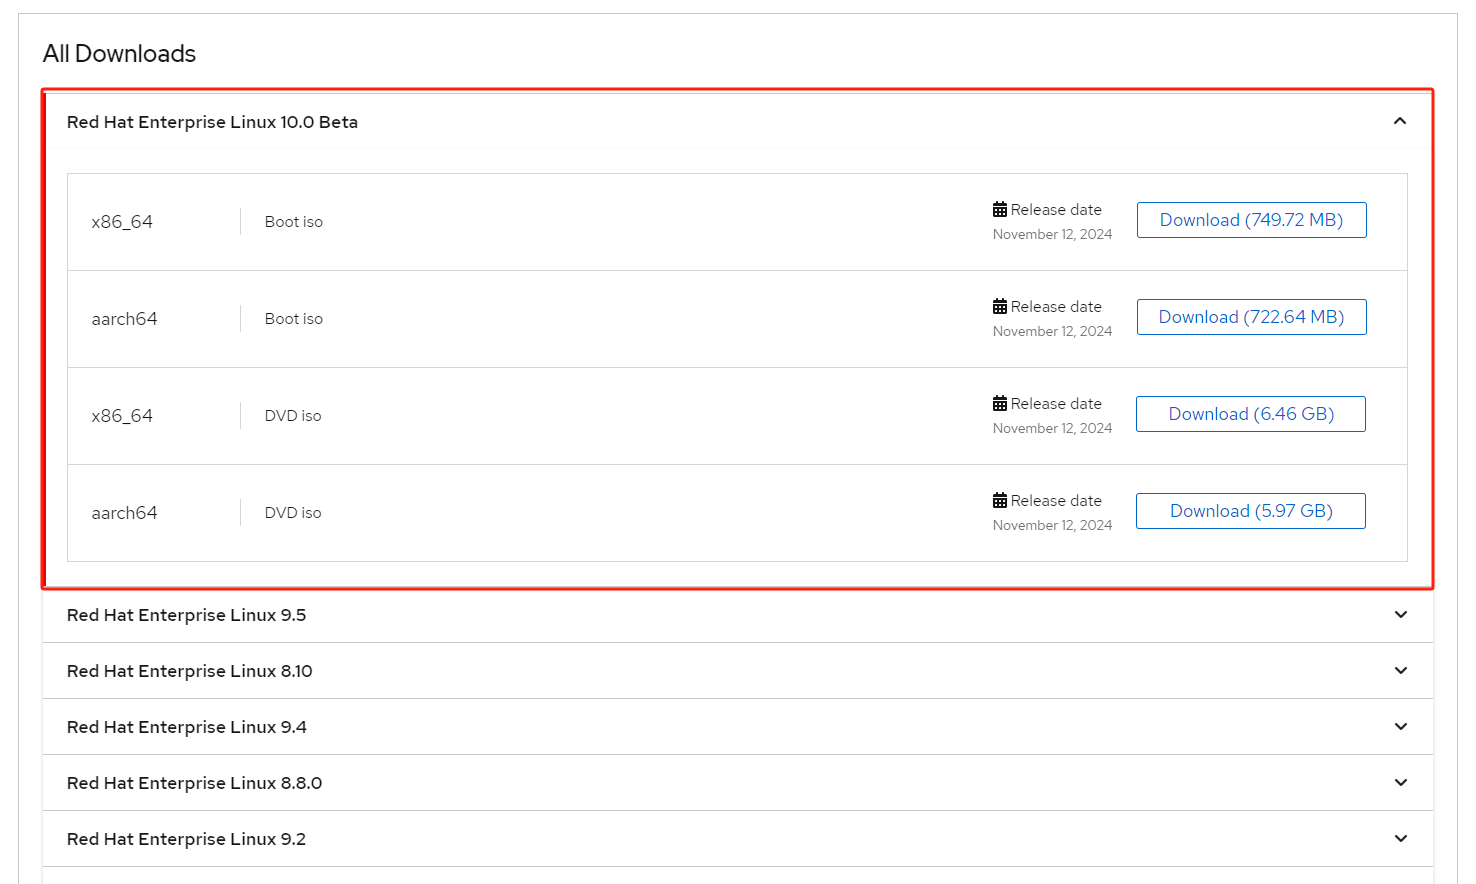Click the Red Hat Enterprise Linux 9.5 title
This screenshot has width=1476, height=884.
coord(186,615)
